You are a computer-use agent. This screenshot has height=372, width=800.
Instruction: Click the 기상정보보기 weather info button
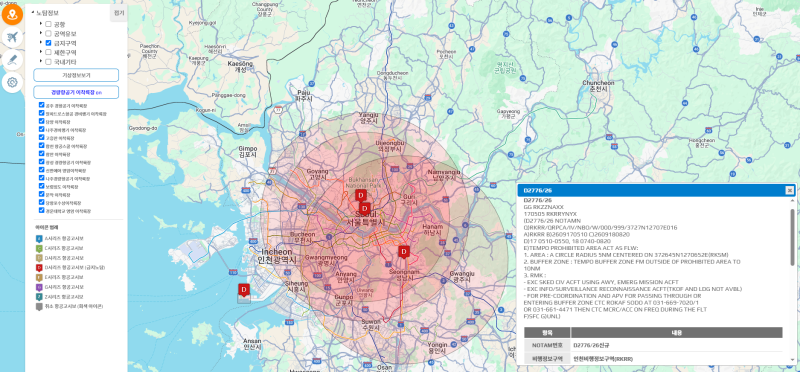click(x=76, y=75)
